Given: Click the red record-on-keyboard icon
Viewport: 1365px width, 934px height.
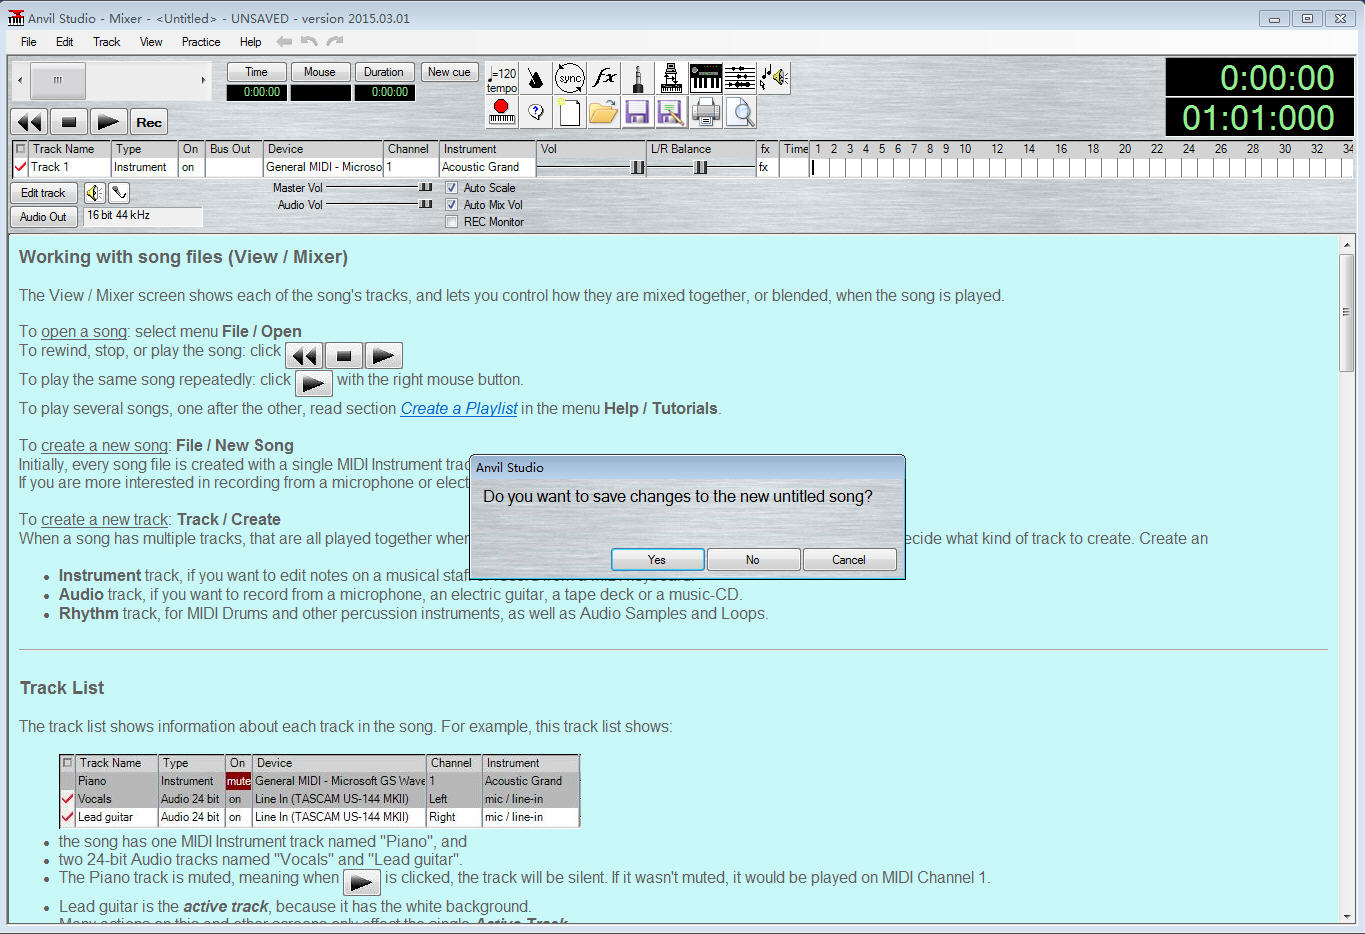Looking at the screenshot, I should [x=502, y=113].
